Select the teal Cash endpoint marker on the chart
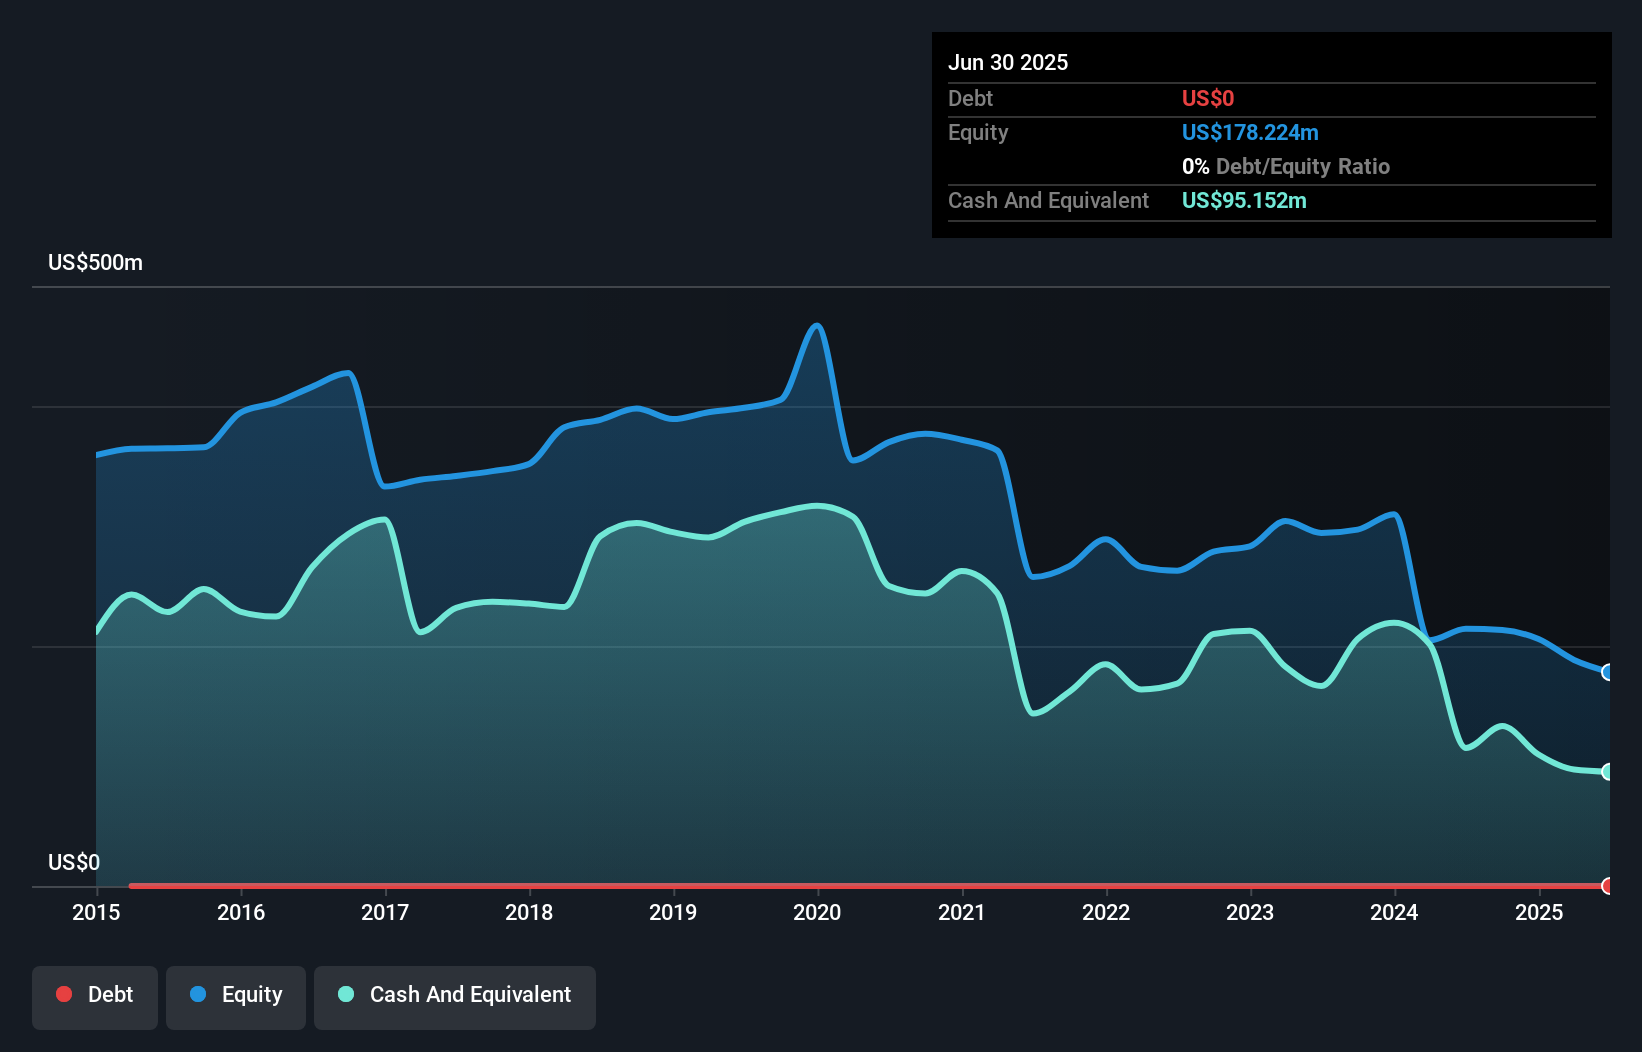The image size is (1642, 1052). click(1607, 771)
